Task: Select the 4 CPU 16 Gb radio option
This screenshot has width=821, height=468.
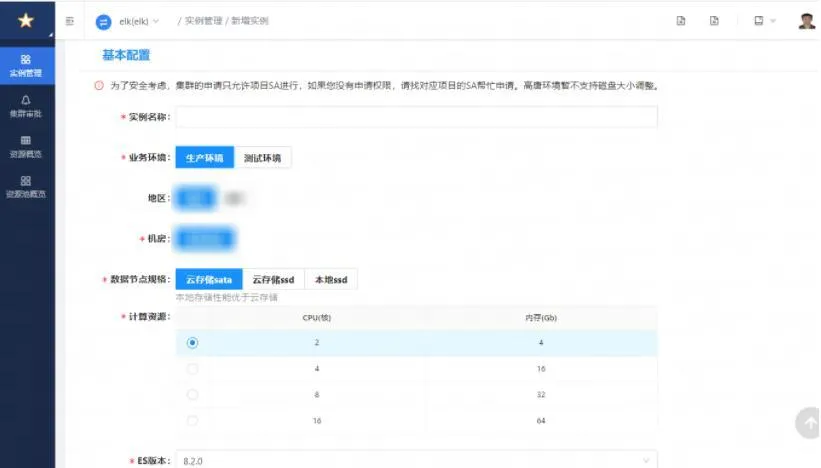Action: pos(192,369)
